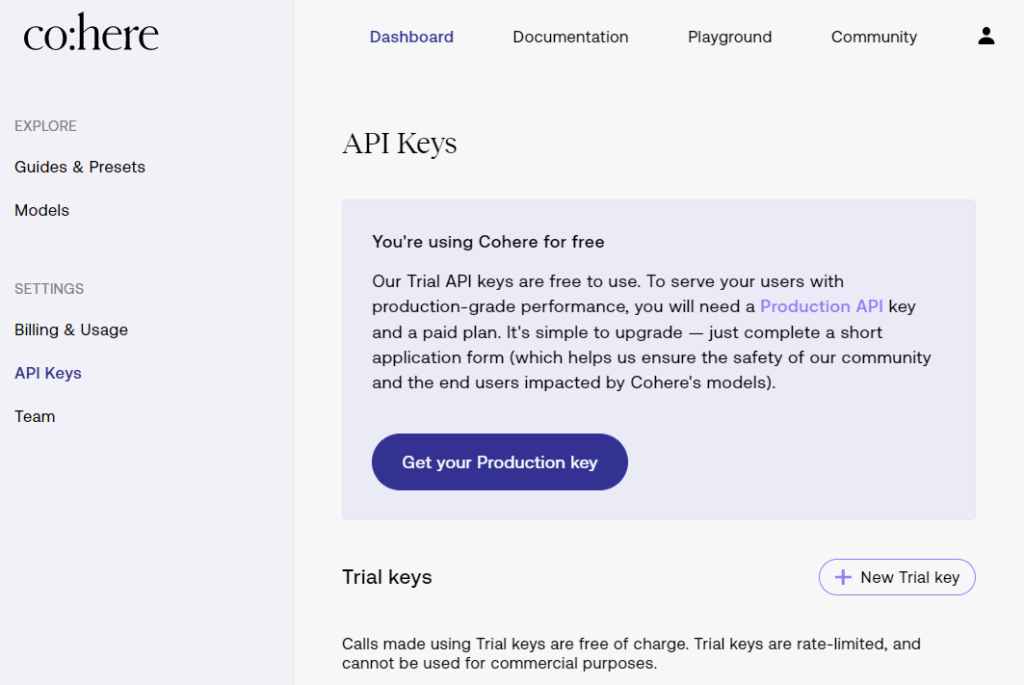
Task: Select Guides & Presets in sidebar
Action: pyautogui.click(x=80, y=167)
